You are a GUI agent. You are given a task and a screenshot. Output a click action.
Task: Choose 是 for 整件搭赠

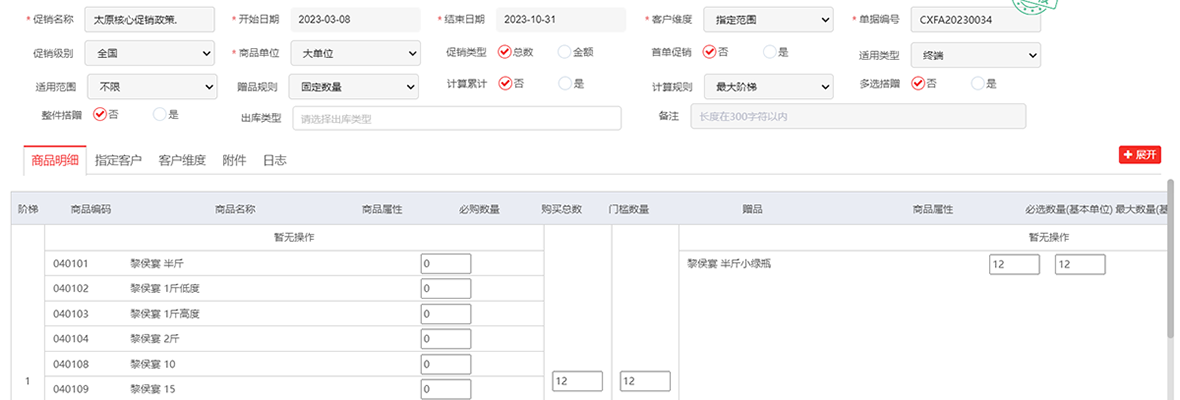159,115
